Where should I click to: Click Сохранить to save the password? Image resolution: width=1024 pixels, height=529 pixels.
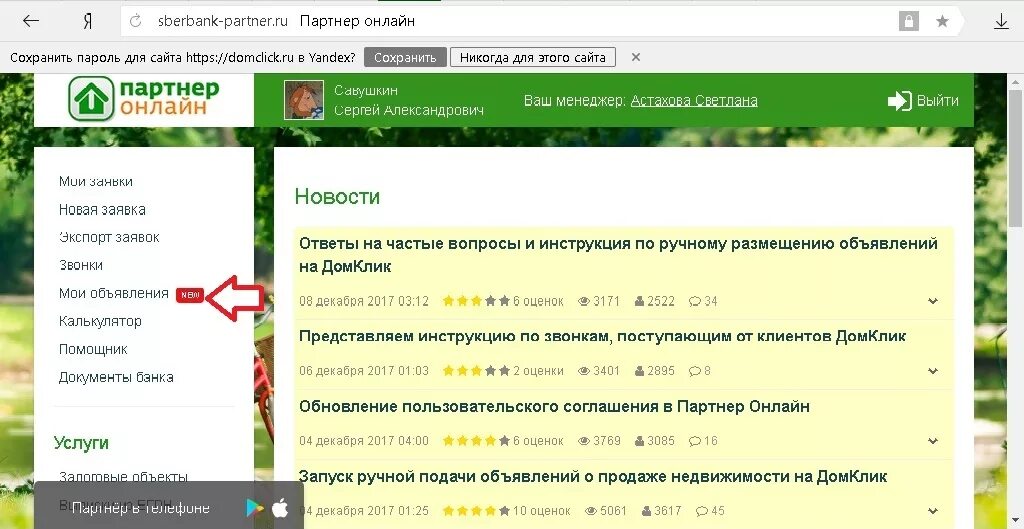click(405, 57)
